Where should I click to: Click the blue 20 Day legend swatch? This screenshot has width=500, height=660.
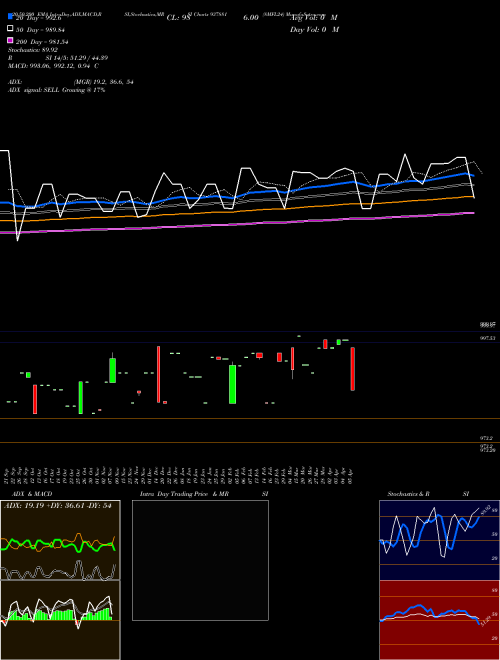(x=11, y=16)
